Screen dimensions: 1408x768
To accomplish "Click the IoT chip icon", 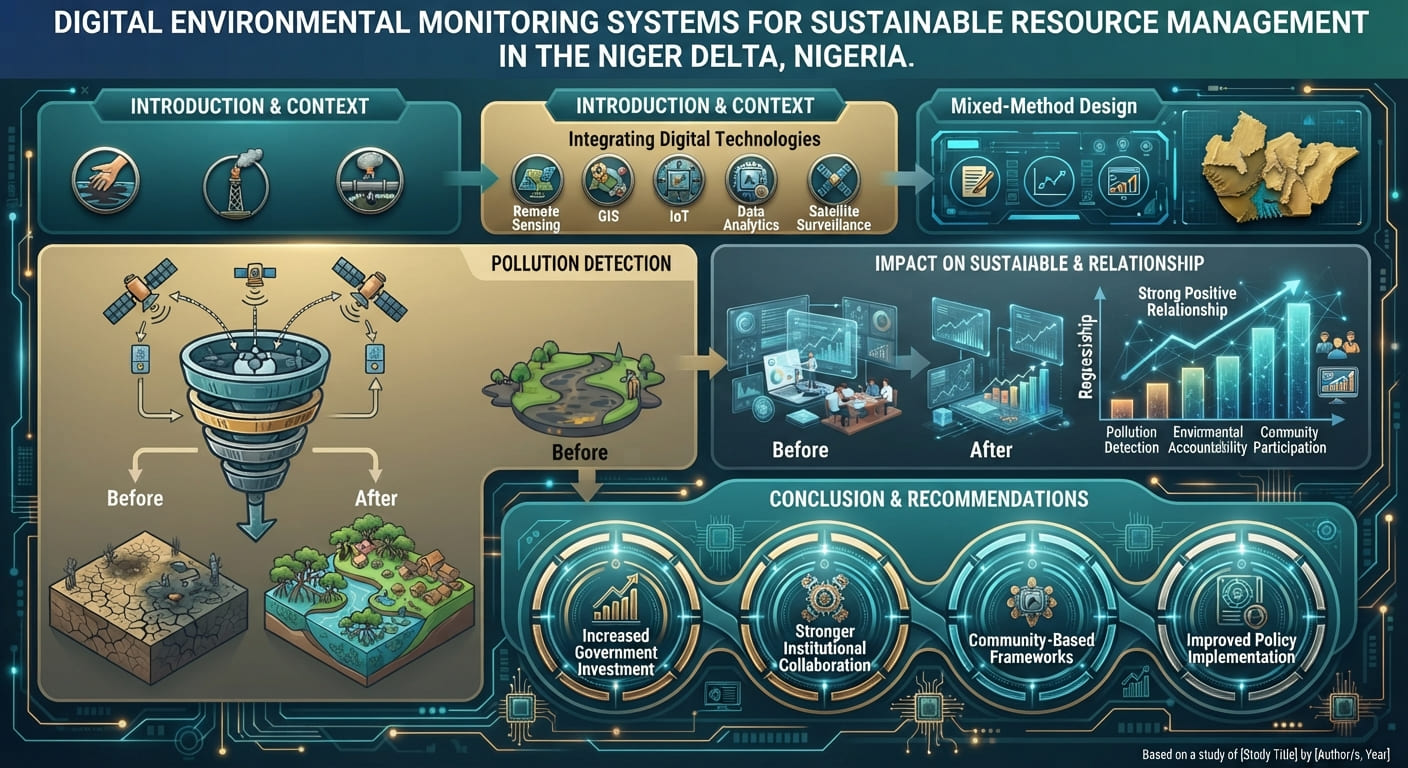I will tap(680, 181).
